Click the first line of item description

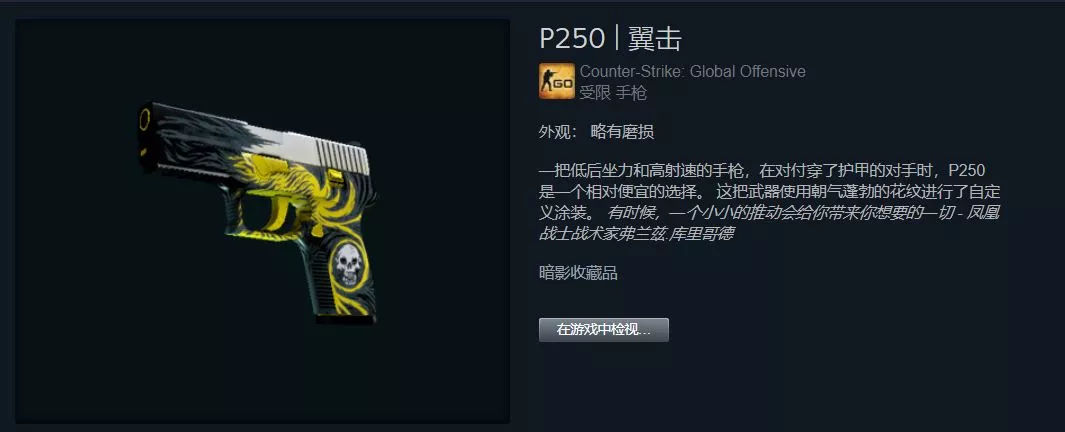click(762, 170)
